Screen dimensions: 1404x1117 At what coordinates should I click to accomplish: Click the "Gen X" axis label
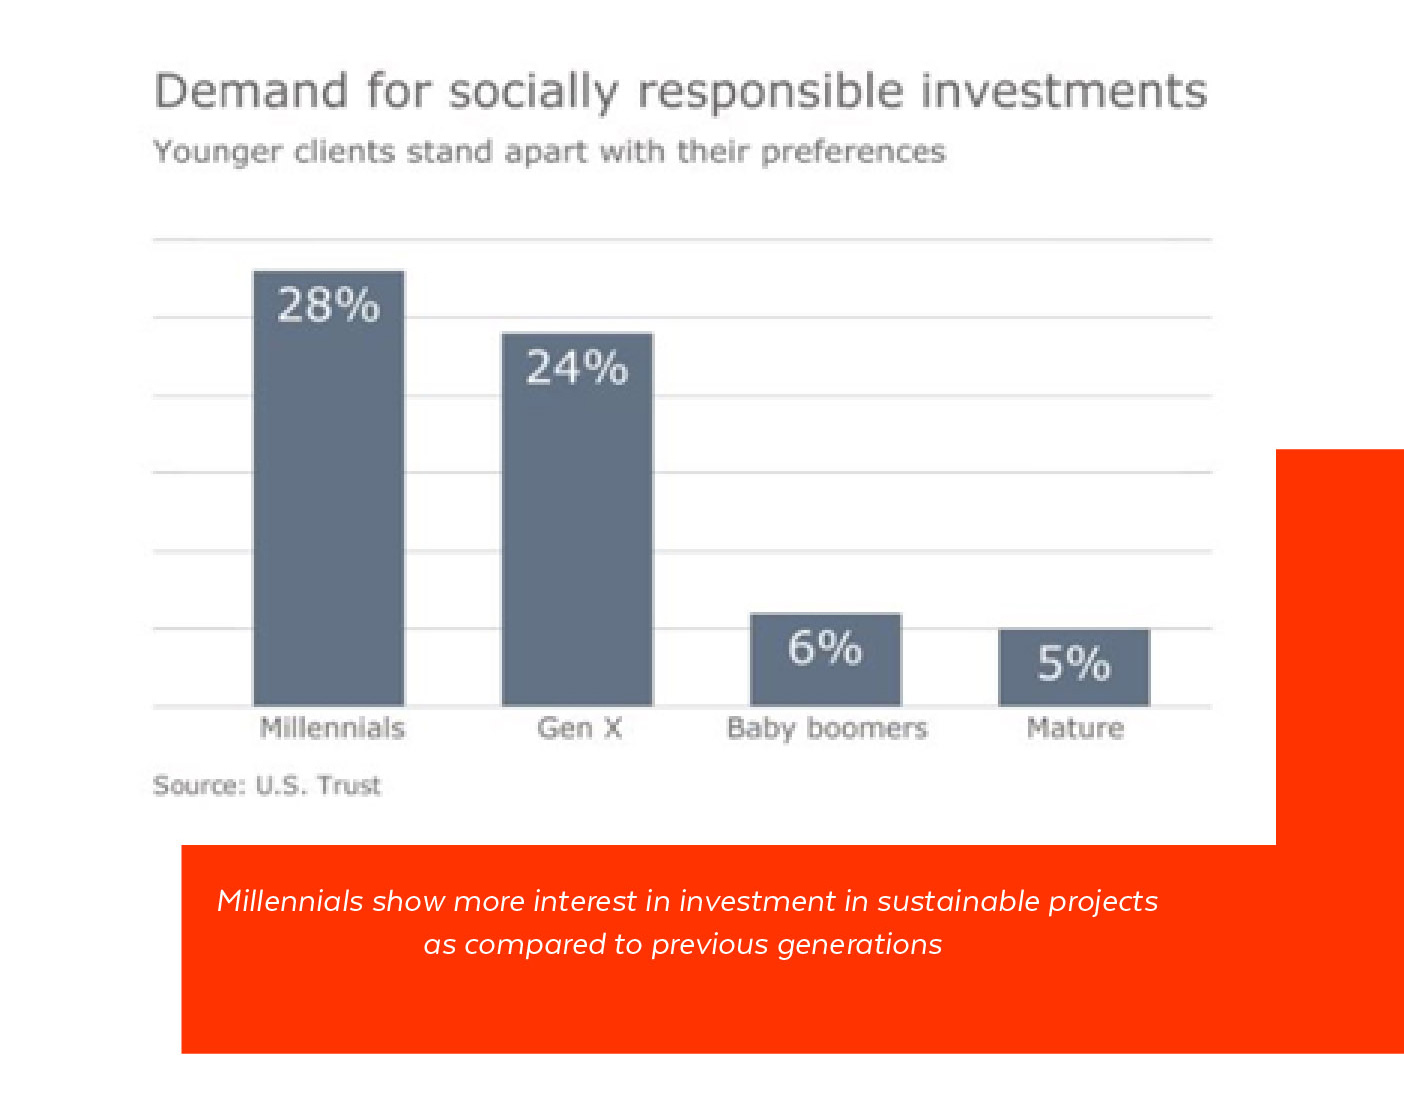[579, 728]
